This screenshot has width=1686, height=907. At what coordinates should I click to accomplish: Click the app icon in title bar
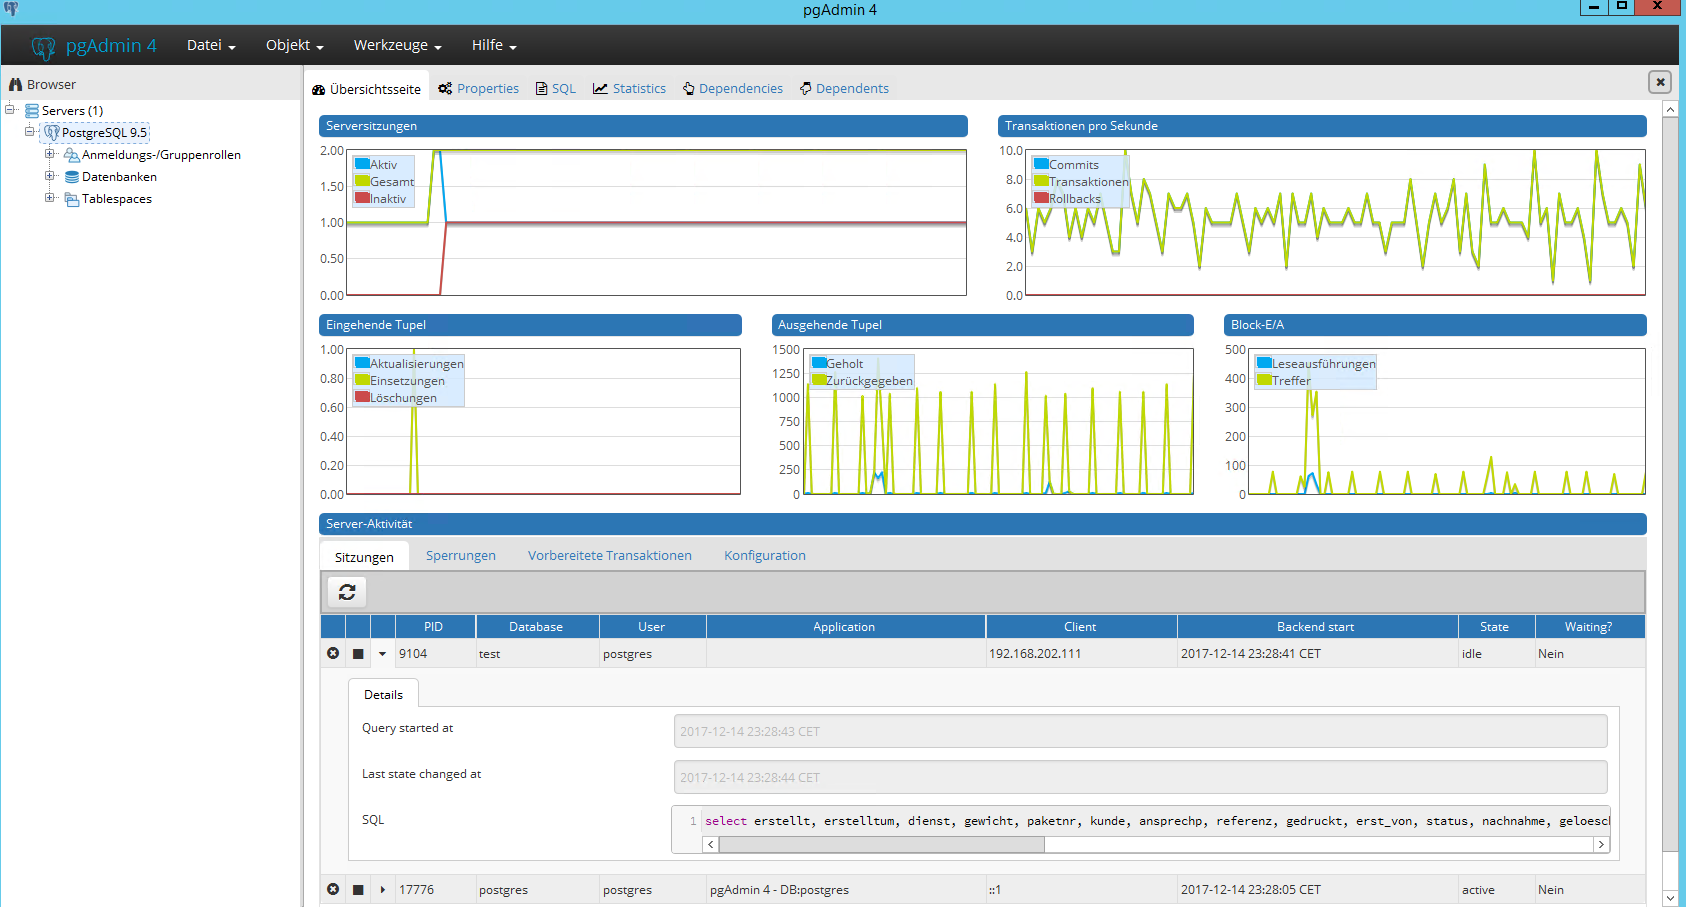(x=11, y=8)
